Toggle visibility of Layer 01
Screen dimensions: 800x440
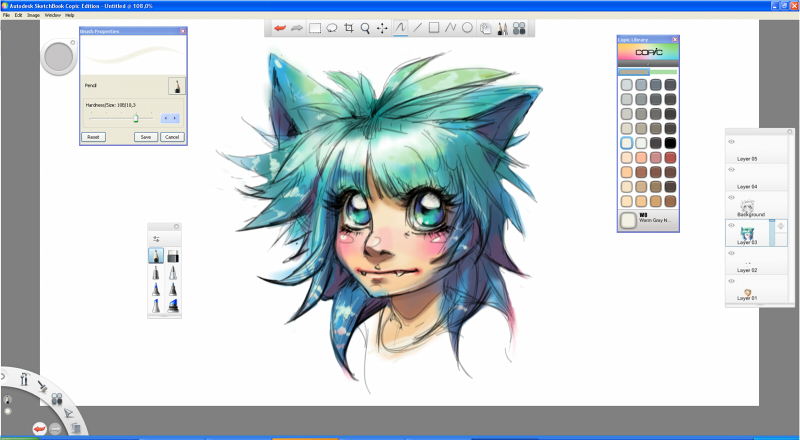tap(731, 281)
